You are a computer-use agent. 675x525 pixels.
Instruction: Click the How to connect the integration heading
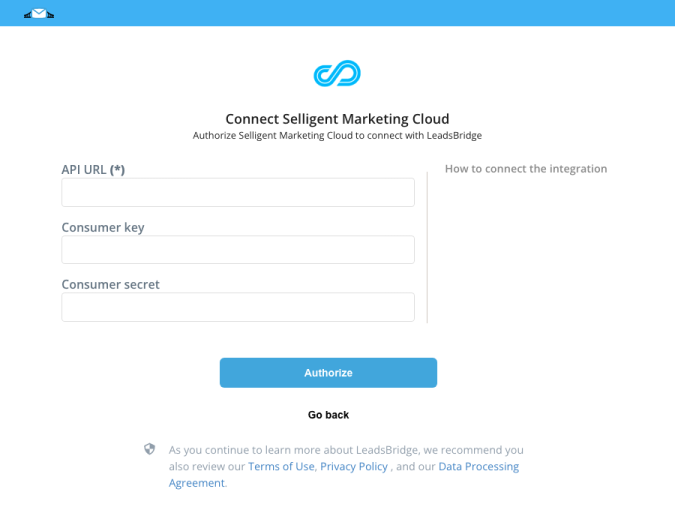pos(526,169)
